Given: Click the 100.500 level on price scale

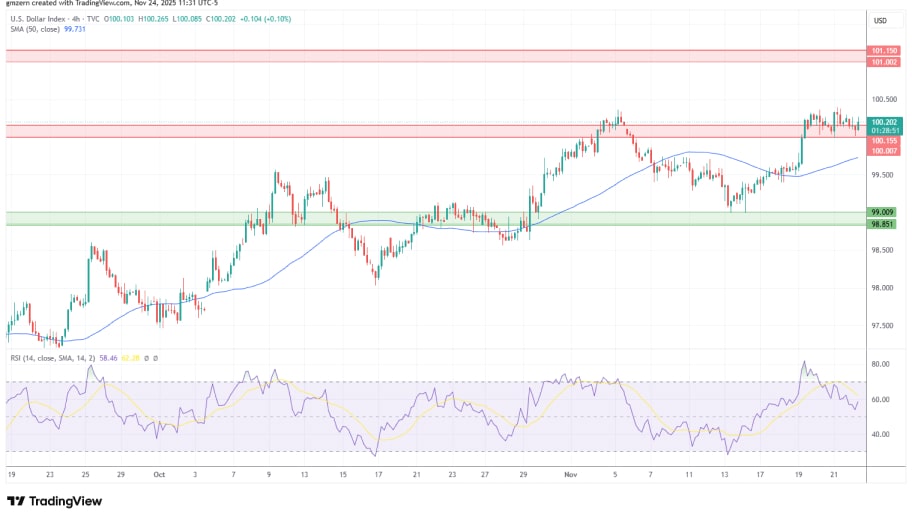Looking at the screenshot, I should 883,99.
